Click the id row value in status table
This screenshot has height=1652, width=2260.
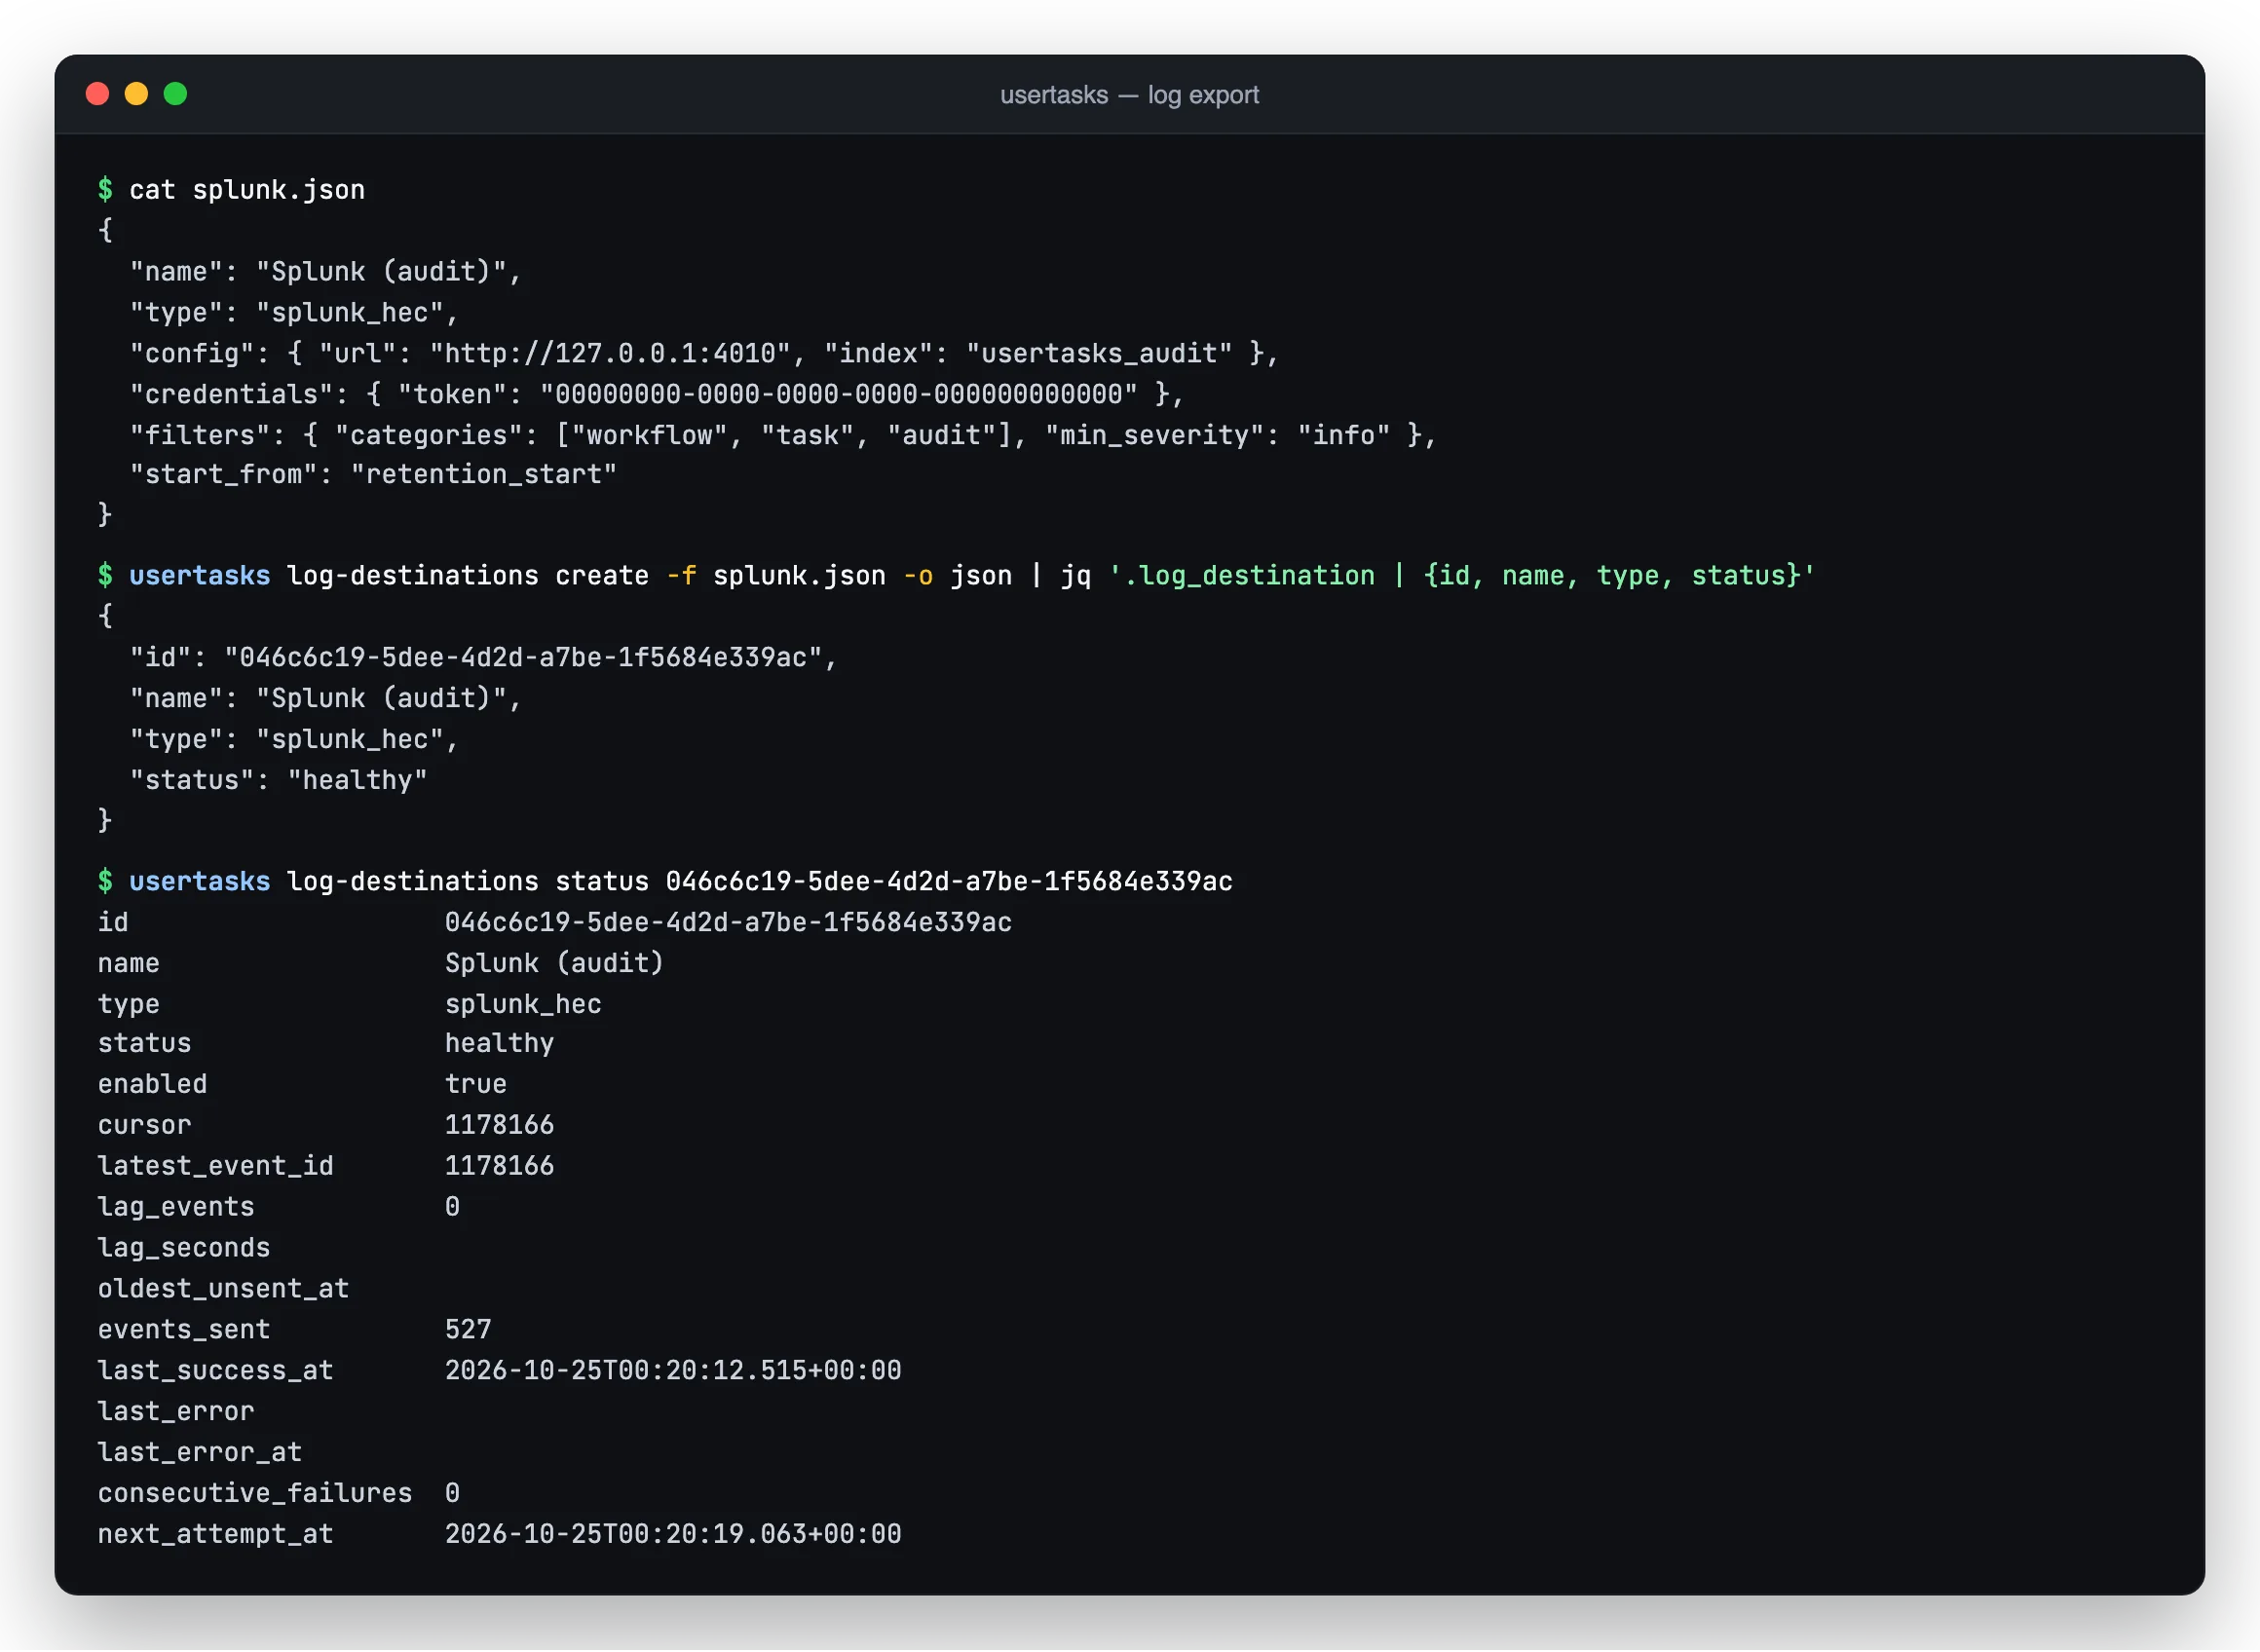click(728, 923)
